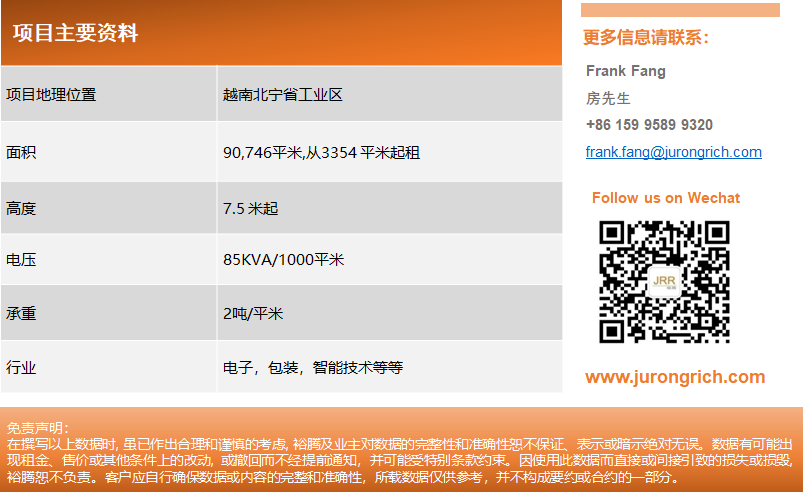Click the 项目地理位置 label cell
Viewport: 804px width, 492px height.
click(x=51, y=95)
